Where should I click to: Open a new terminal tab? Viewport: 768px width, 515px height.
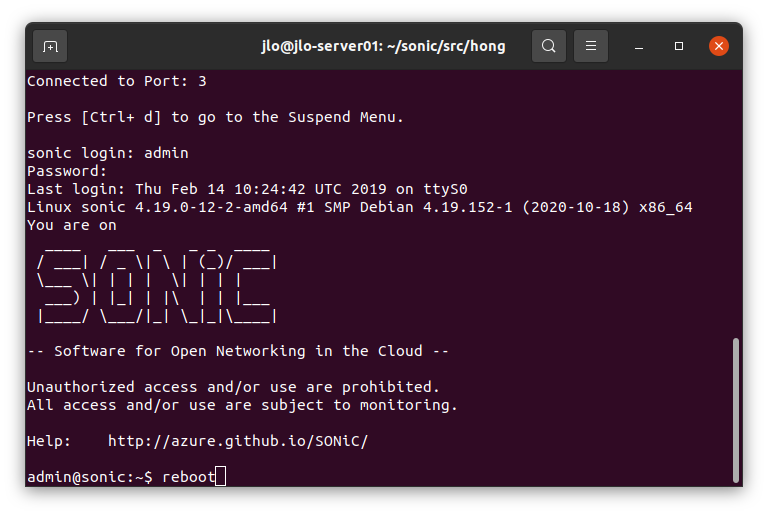pyautogui.click(x=50, y=46)
